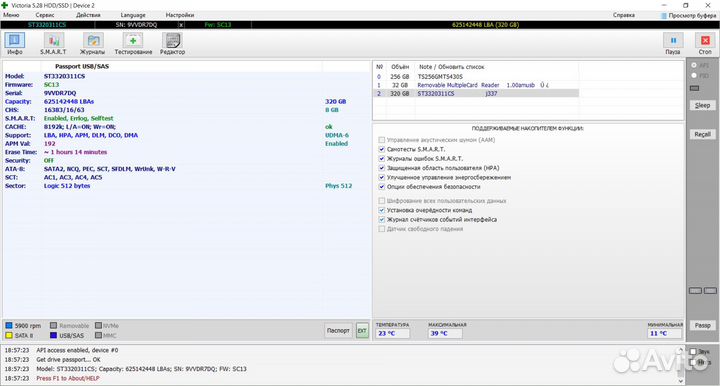The image size is (720, 386).
Task: Click the current temperature field 23 °C
Action: [393, 334]
